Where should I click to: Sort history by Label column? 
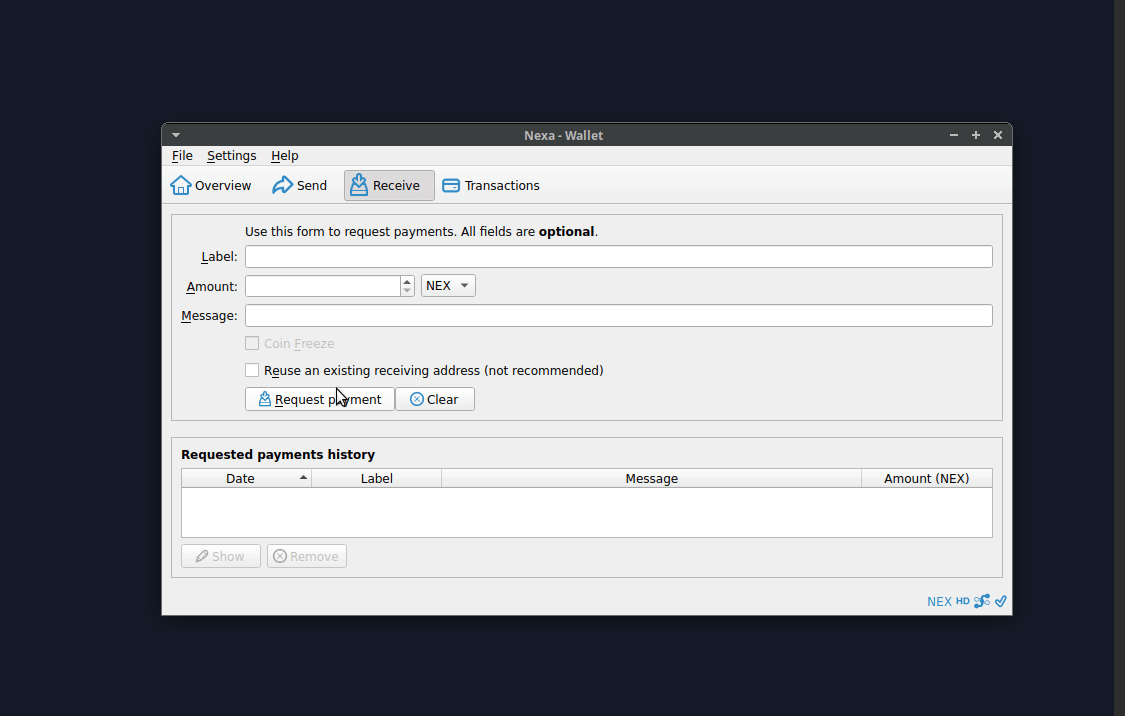pyautogui.click(x=377, y=479)
